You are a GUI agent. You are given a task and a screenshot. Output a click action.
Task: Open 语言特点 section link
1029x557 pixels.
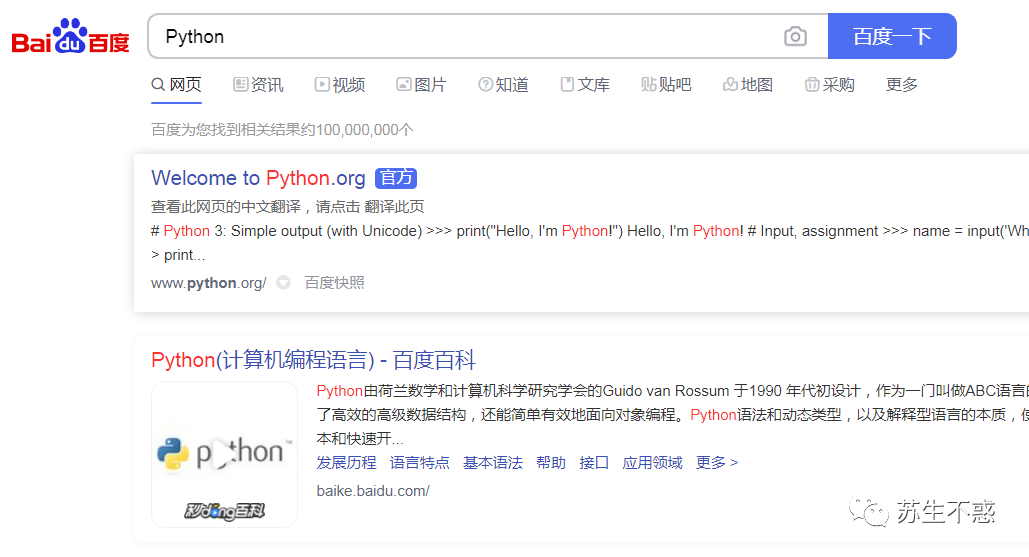419,463
